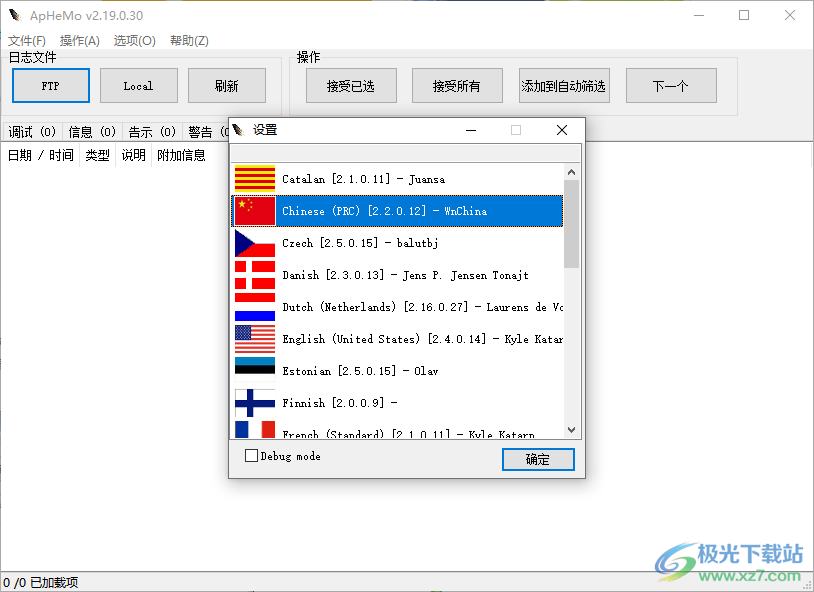Minimize the 设置 dialog
Image resolution: width=814 pixels, height=592 pixels.
[x=471, y=130]
